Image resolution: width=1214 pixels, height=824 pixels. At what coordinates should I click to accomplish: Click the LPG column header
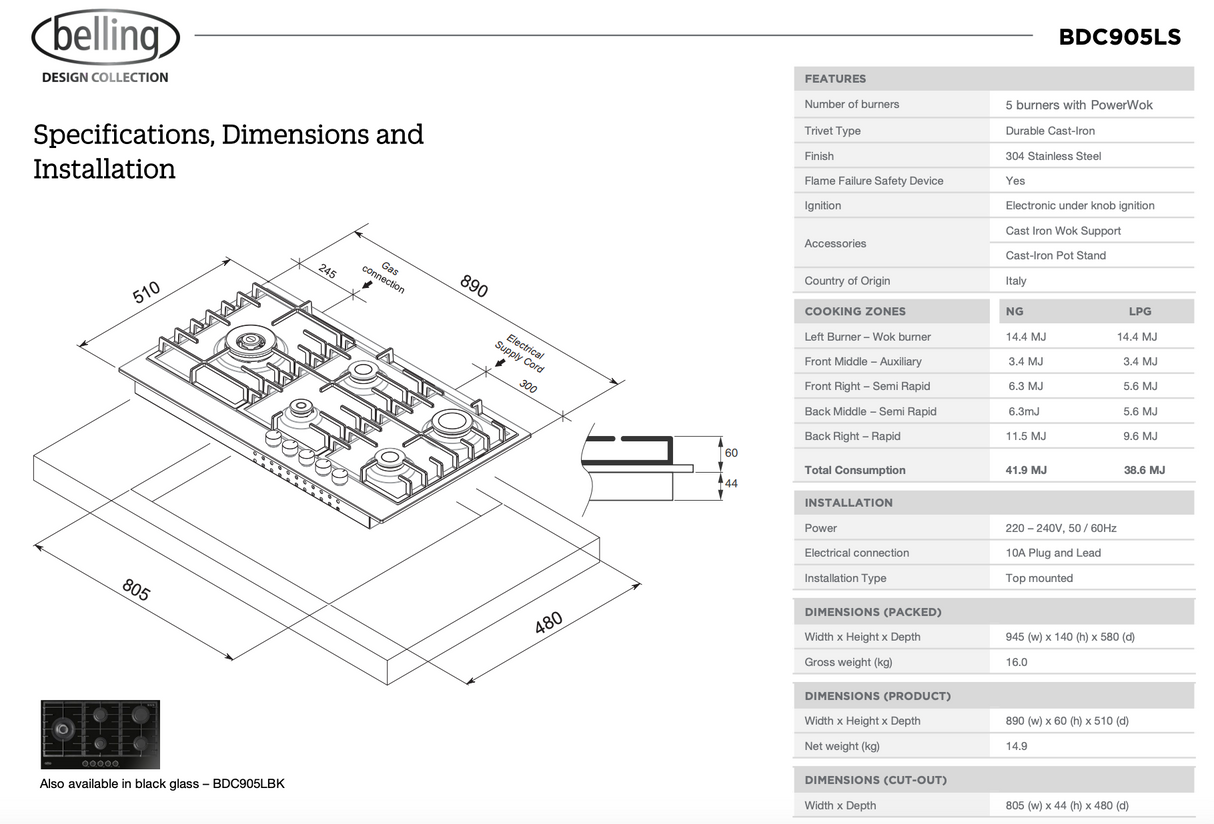click(1140, 311)
